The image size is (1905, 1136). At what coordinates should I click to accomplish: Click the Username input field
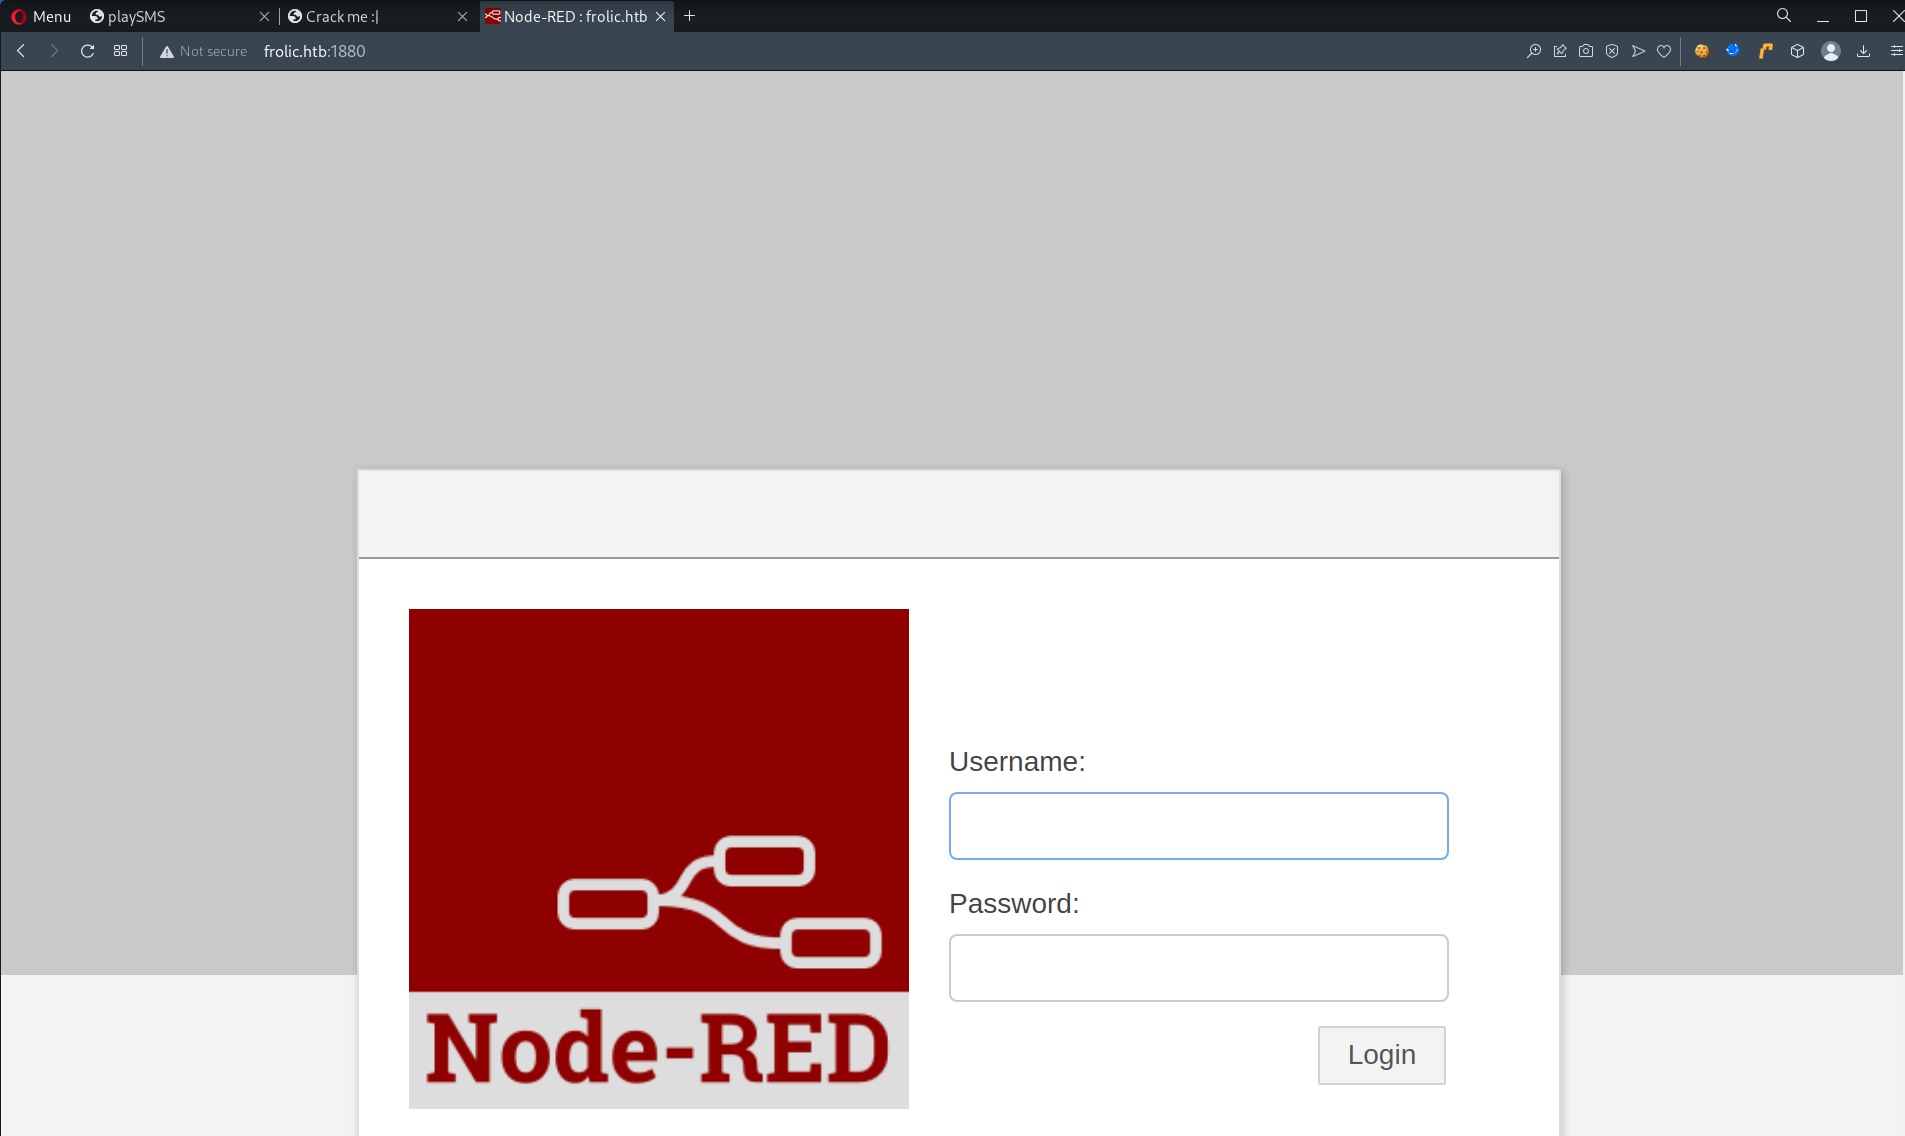pyautogui.click(x=1198, y=826)
